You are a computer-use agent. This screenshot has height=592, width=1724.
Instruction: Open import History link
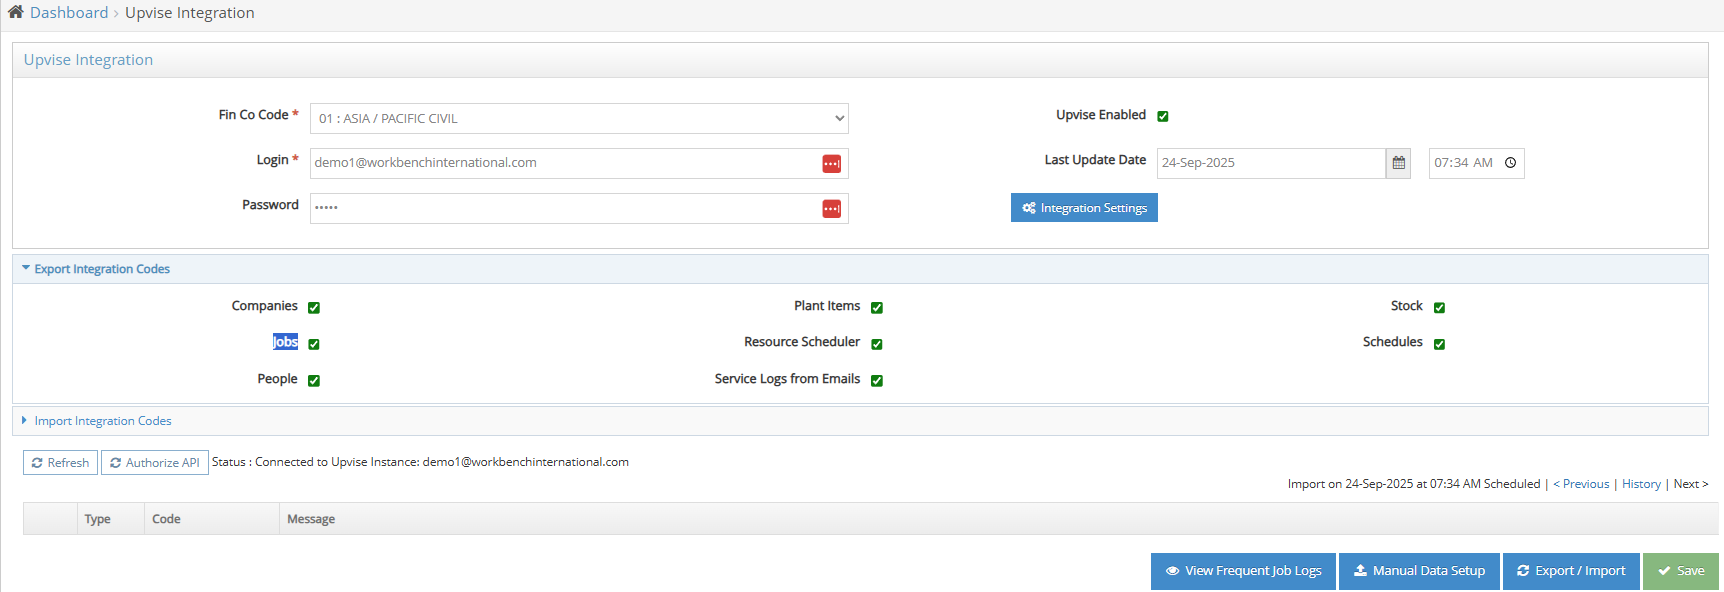[x=1641, y=484]
